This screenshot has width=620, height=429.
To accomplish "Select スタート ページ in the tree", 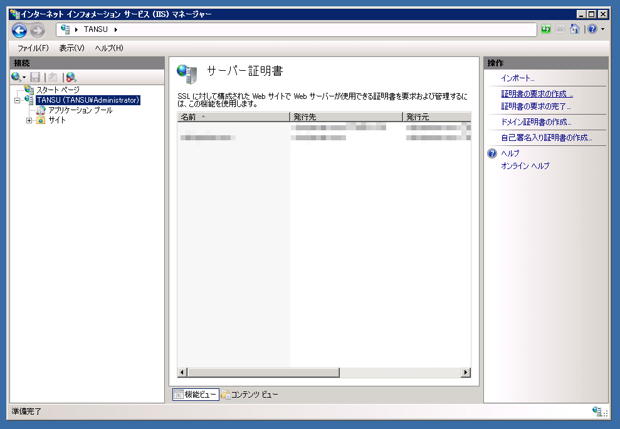I will pyautogui.click(x=58, y=90).
